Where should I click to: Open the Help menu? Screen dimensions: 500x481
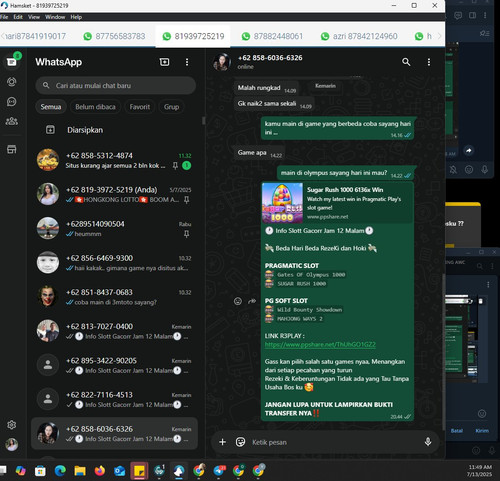click(76, 17)
